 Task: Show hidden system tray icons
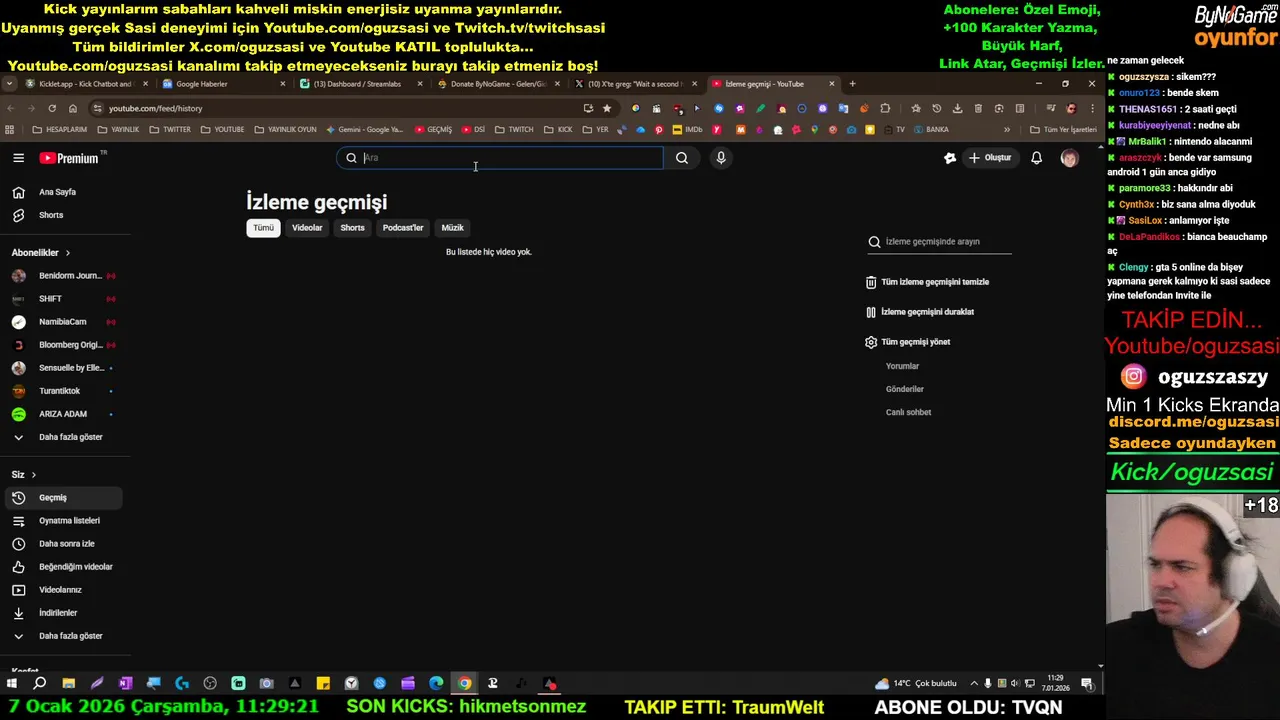[974, 684]
